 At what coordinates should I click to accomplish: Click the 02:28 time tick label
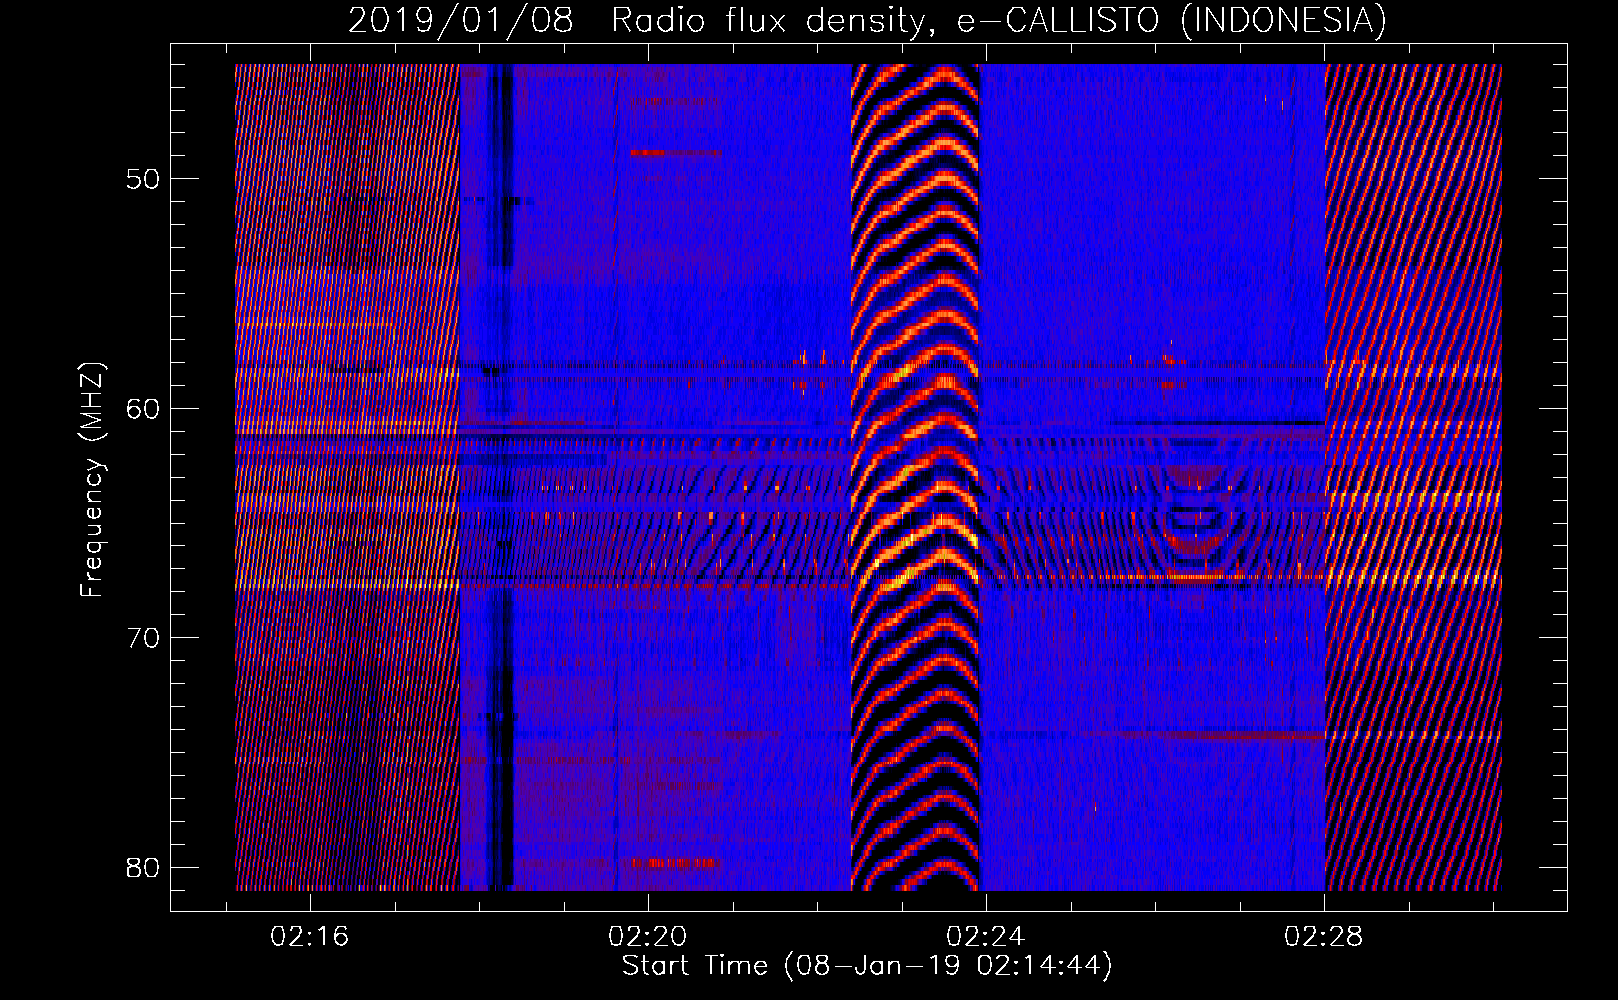tap(1324, 937)
